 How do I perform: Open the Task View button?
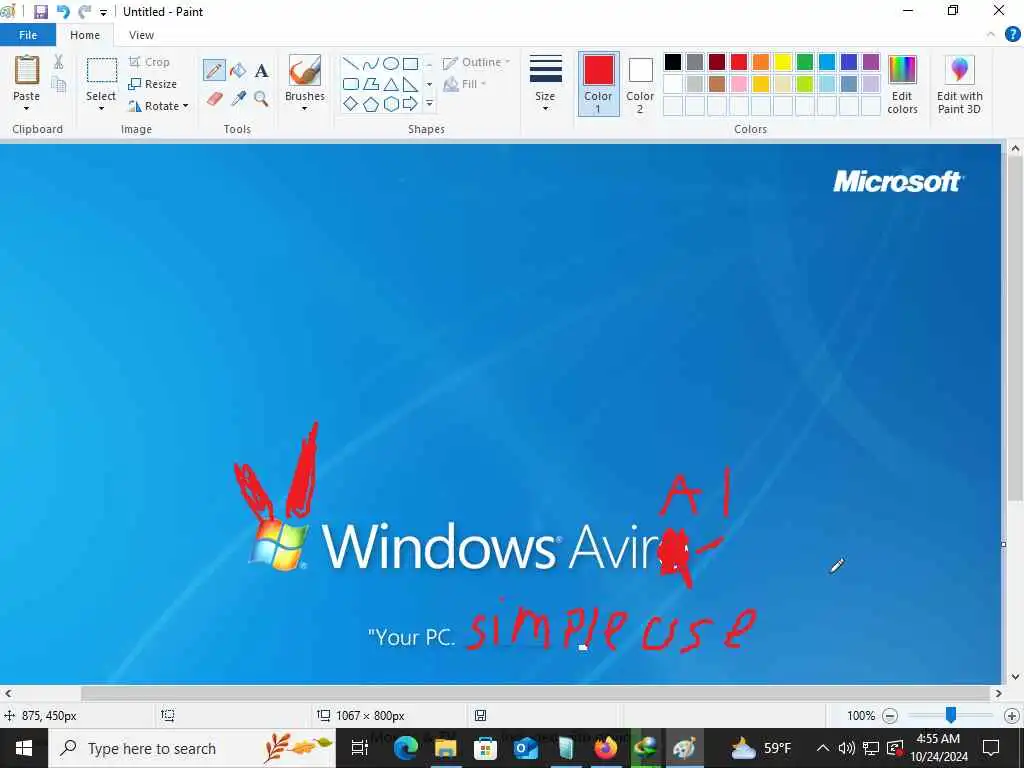point(360,748)
